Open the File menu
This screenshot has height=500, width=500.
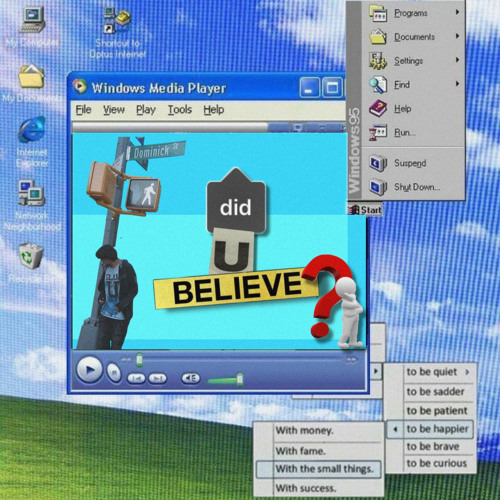point(83,110)
